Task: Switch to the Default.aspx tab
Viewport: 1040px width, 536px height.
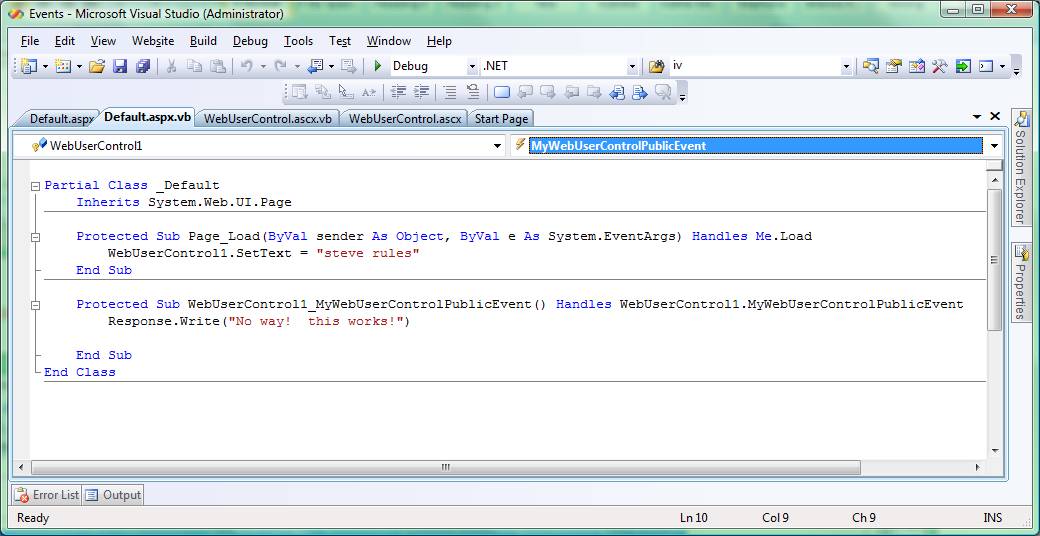Action: [x=61, y=119]
